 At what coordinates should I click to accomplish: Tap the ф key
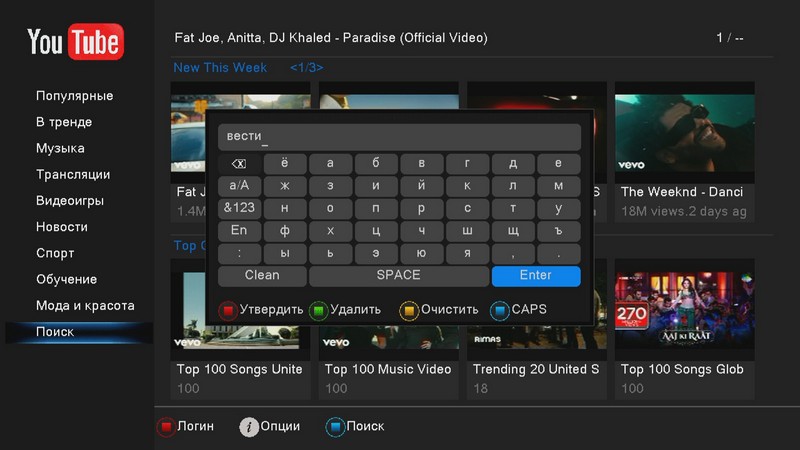click(x=285, y=231)
